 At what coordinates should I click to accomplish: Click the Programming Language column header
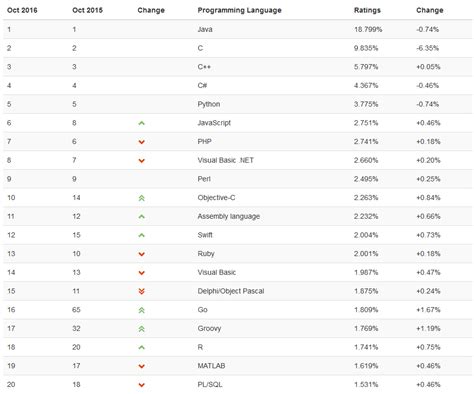coord(239,10)
